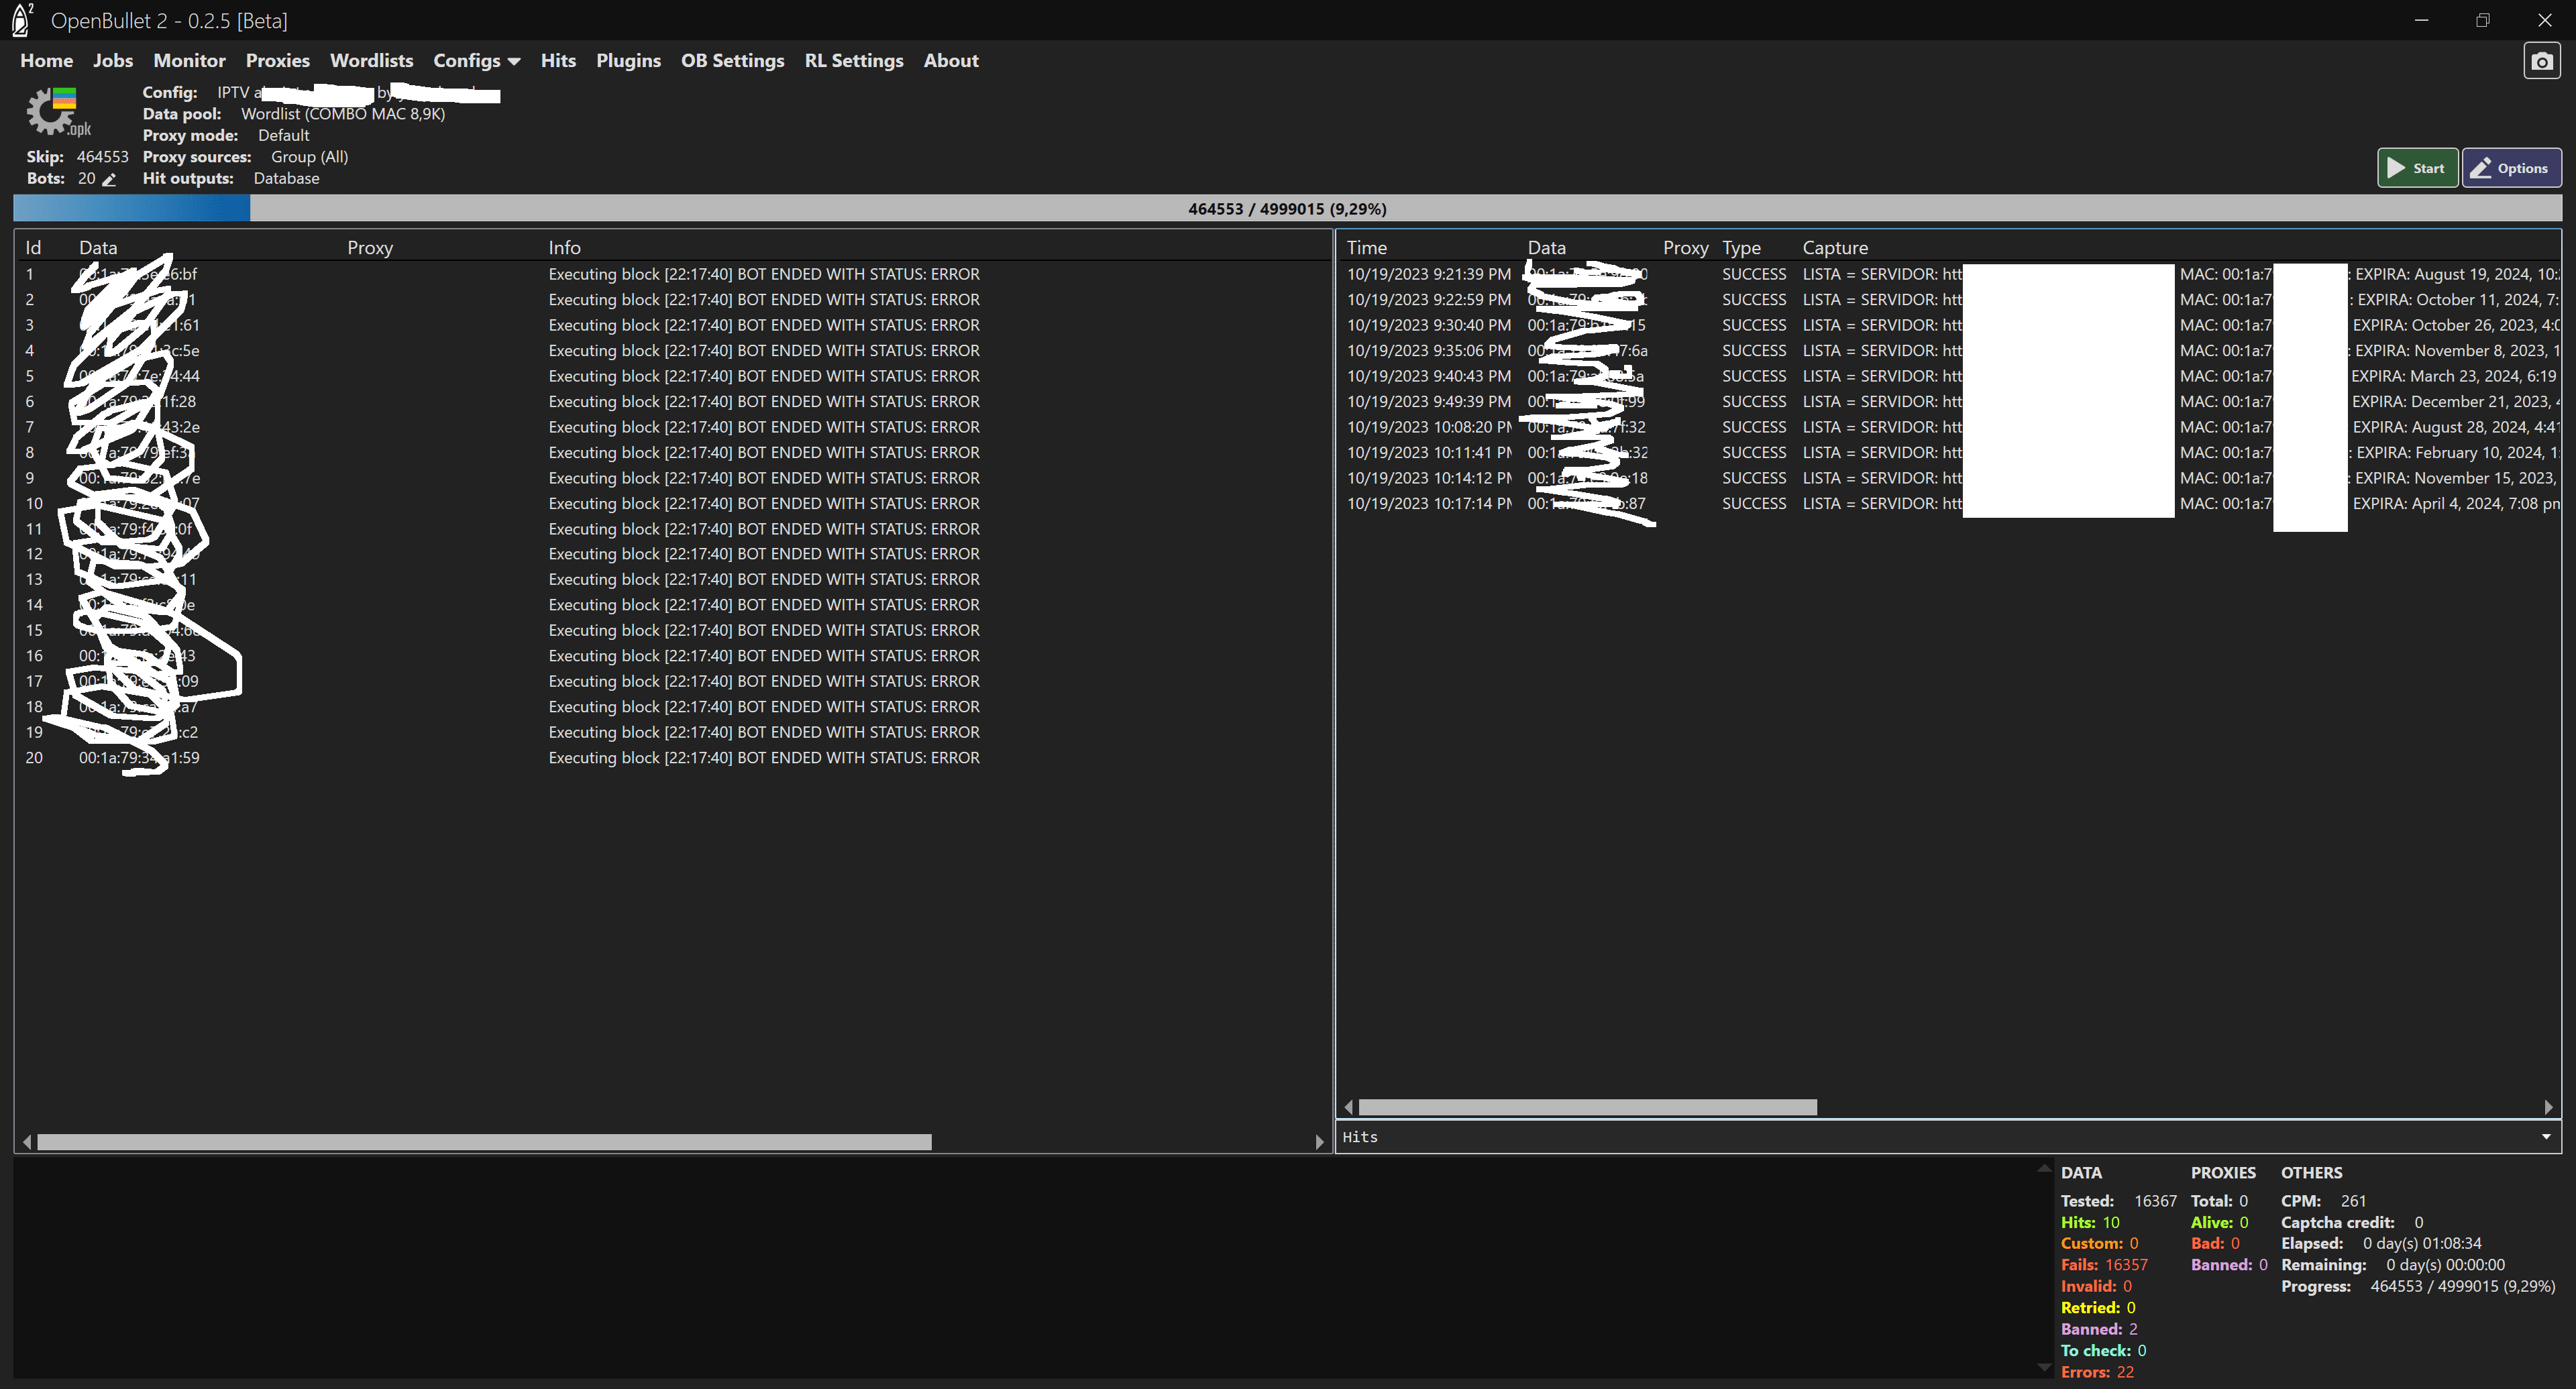Open the RL Settings page
Image resolution: width=2576 pixels, height=1389 pixels.
tap(853, 61)
